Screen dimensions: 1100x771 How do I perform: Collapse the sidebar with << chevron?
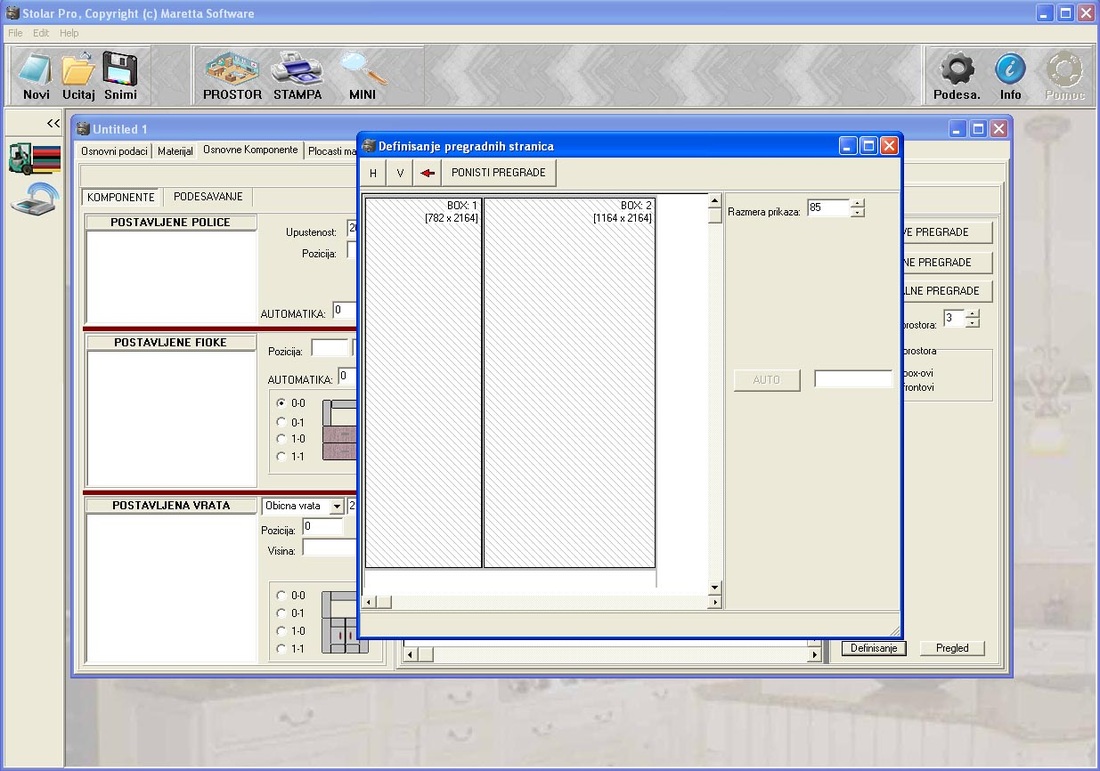(53, 123)
